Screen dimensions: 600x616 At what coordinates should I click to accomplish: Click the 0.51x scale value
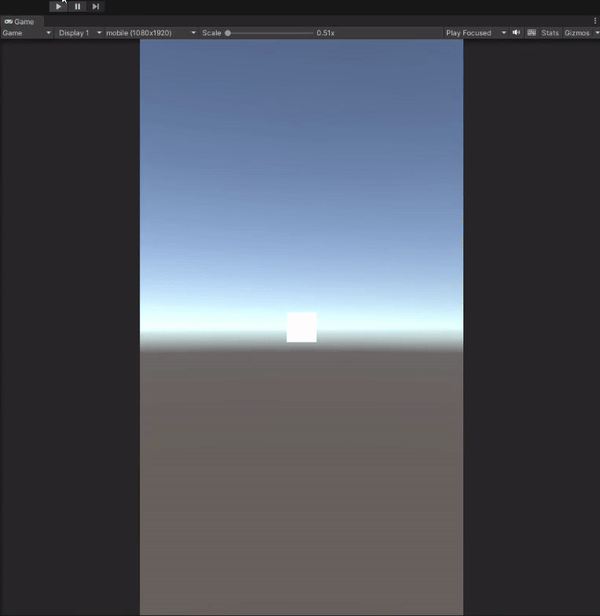coord(325,33)
